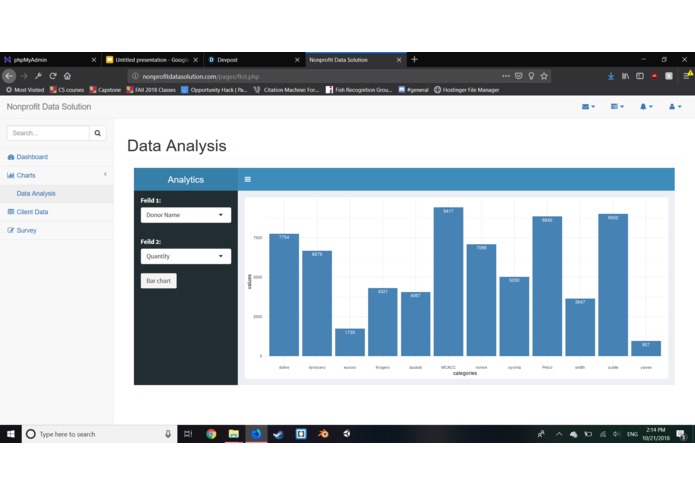This screenshot has width=695, height=494.
Task: Click the browser forward arrow
Action: click(24, 76)
